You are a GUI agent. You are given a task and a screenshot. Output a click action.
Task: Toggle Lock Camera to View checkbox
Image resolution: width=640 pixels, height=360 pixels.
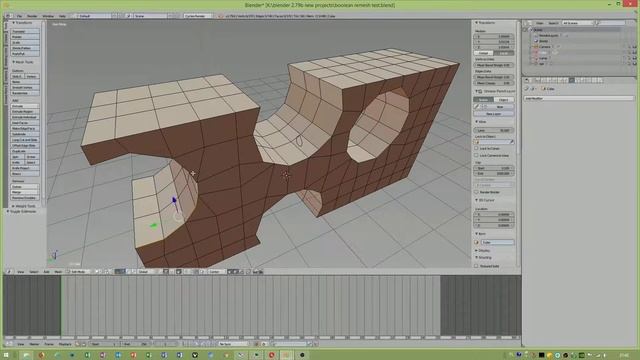476,156
